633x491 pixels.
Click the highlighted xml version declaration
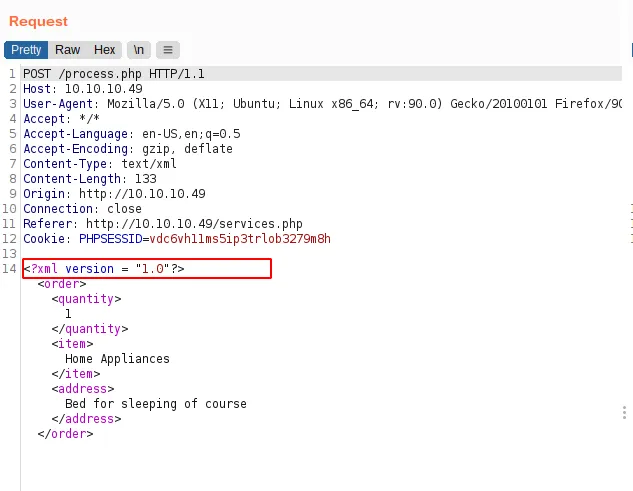[x=104, y=269]
